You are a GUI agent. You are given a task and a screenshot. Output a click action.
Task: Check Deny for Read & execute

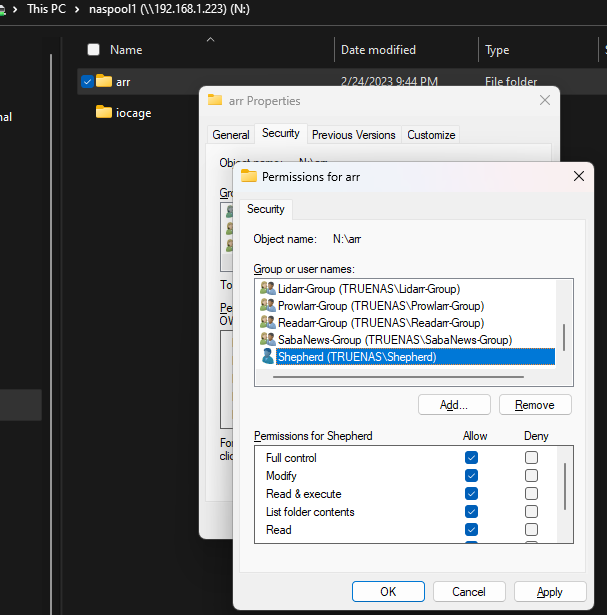tap(531, 494)
